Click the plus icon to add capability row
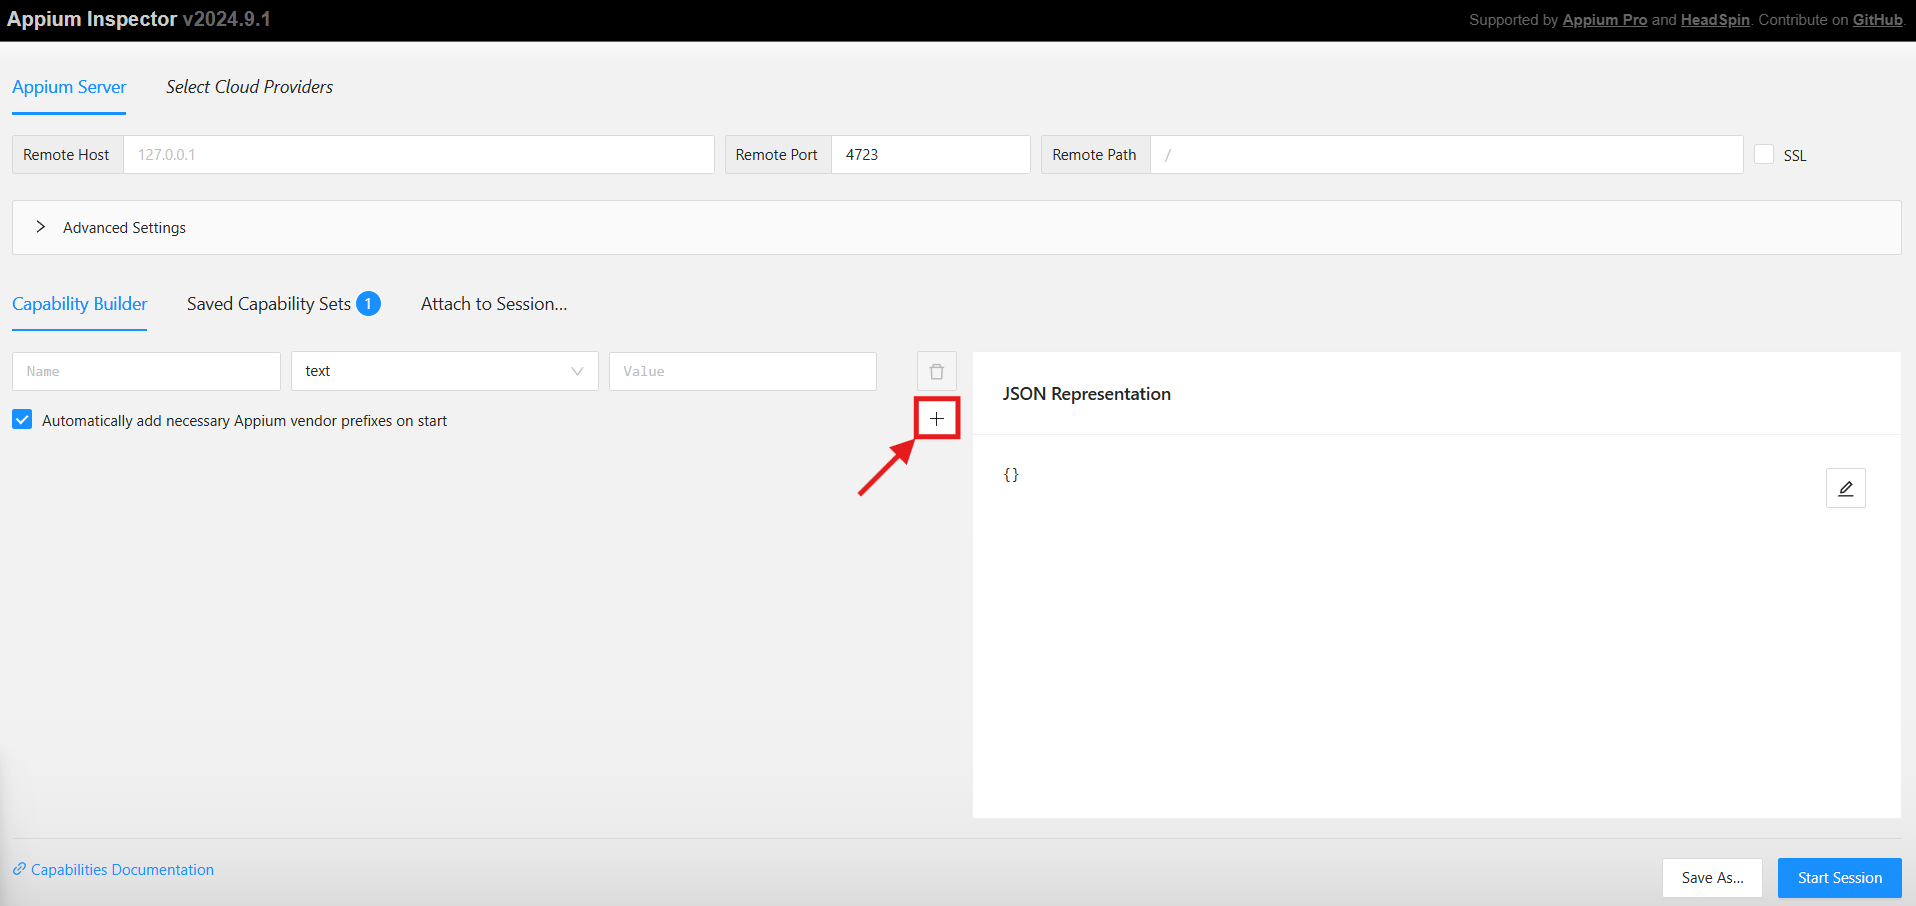 (x=937, y=419)
